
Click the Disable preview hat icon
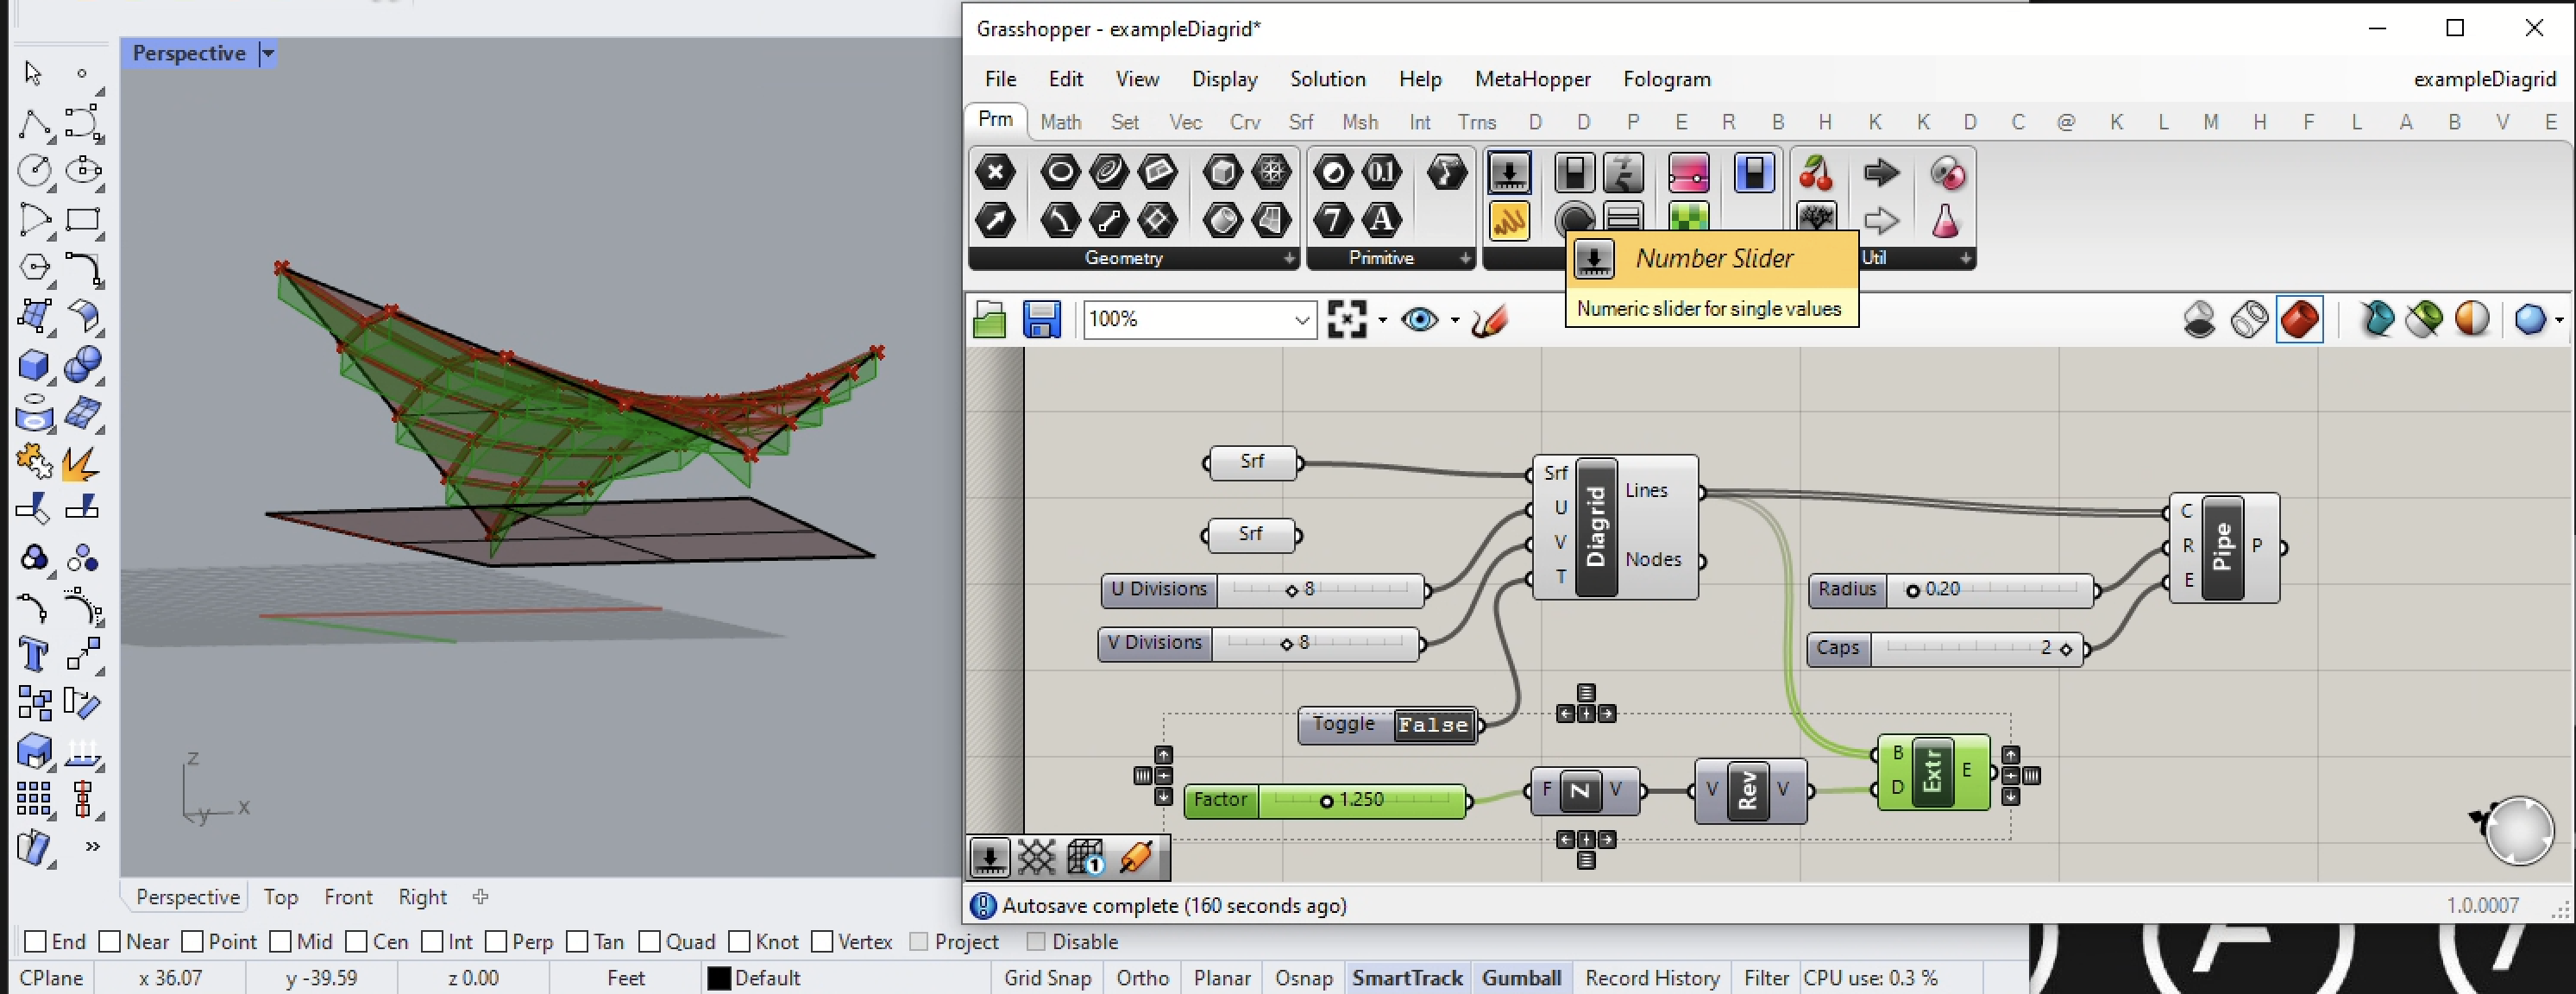(x=2199, y=320)
